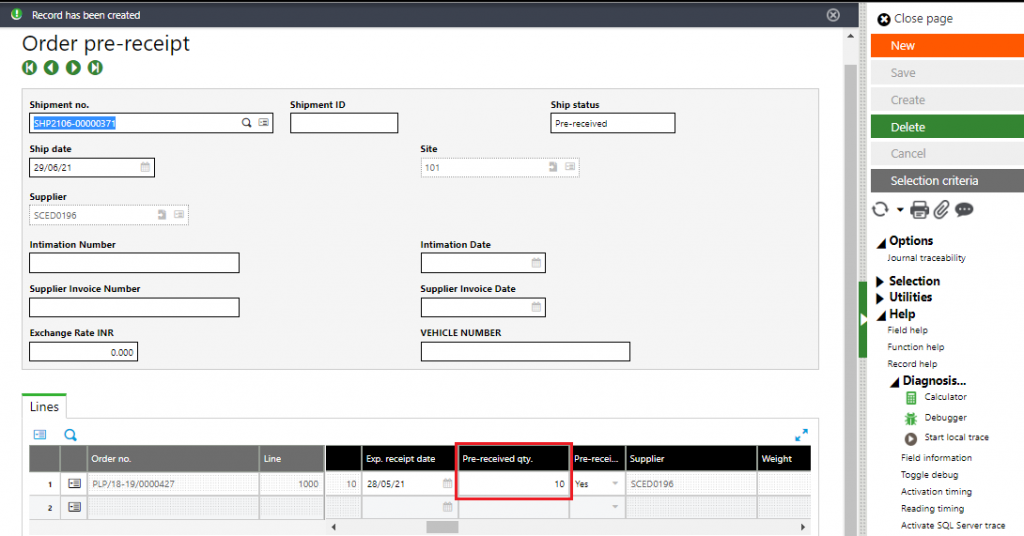Click the refresh icon in right panel

click(x=880, y=210)
